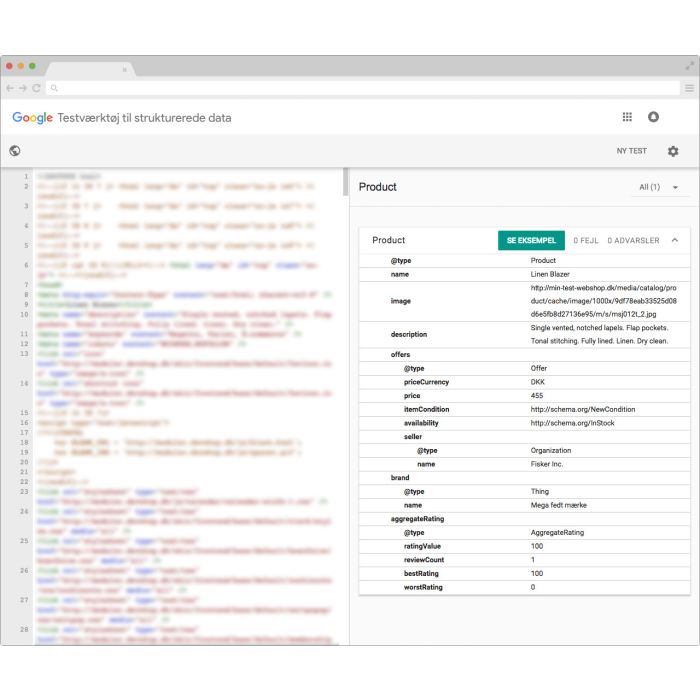Click the SE EKSEMPEL button

tap(531, 240)
